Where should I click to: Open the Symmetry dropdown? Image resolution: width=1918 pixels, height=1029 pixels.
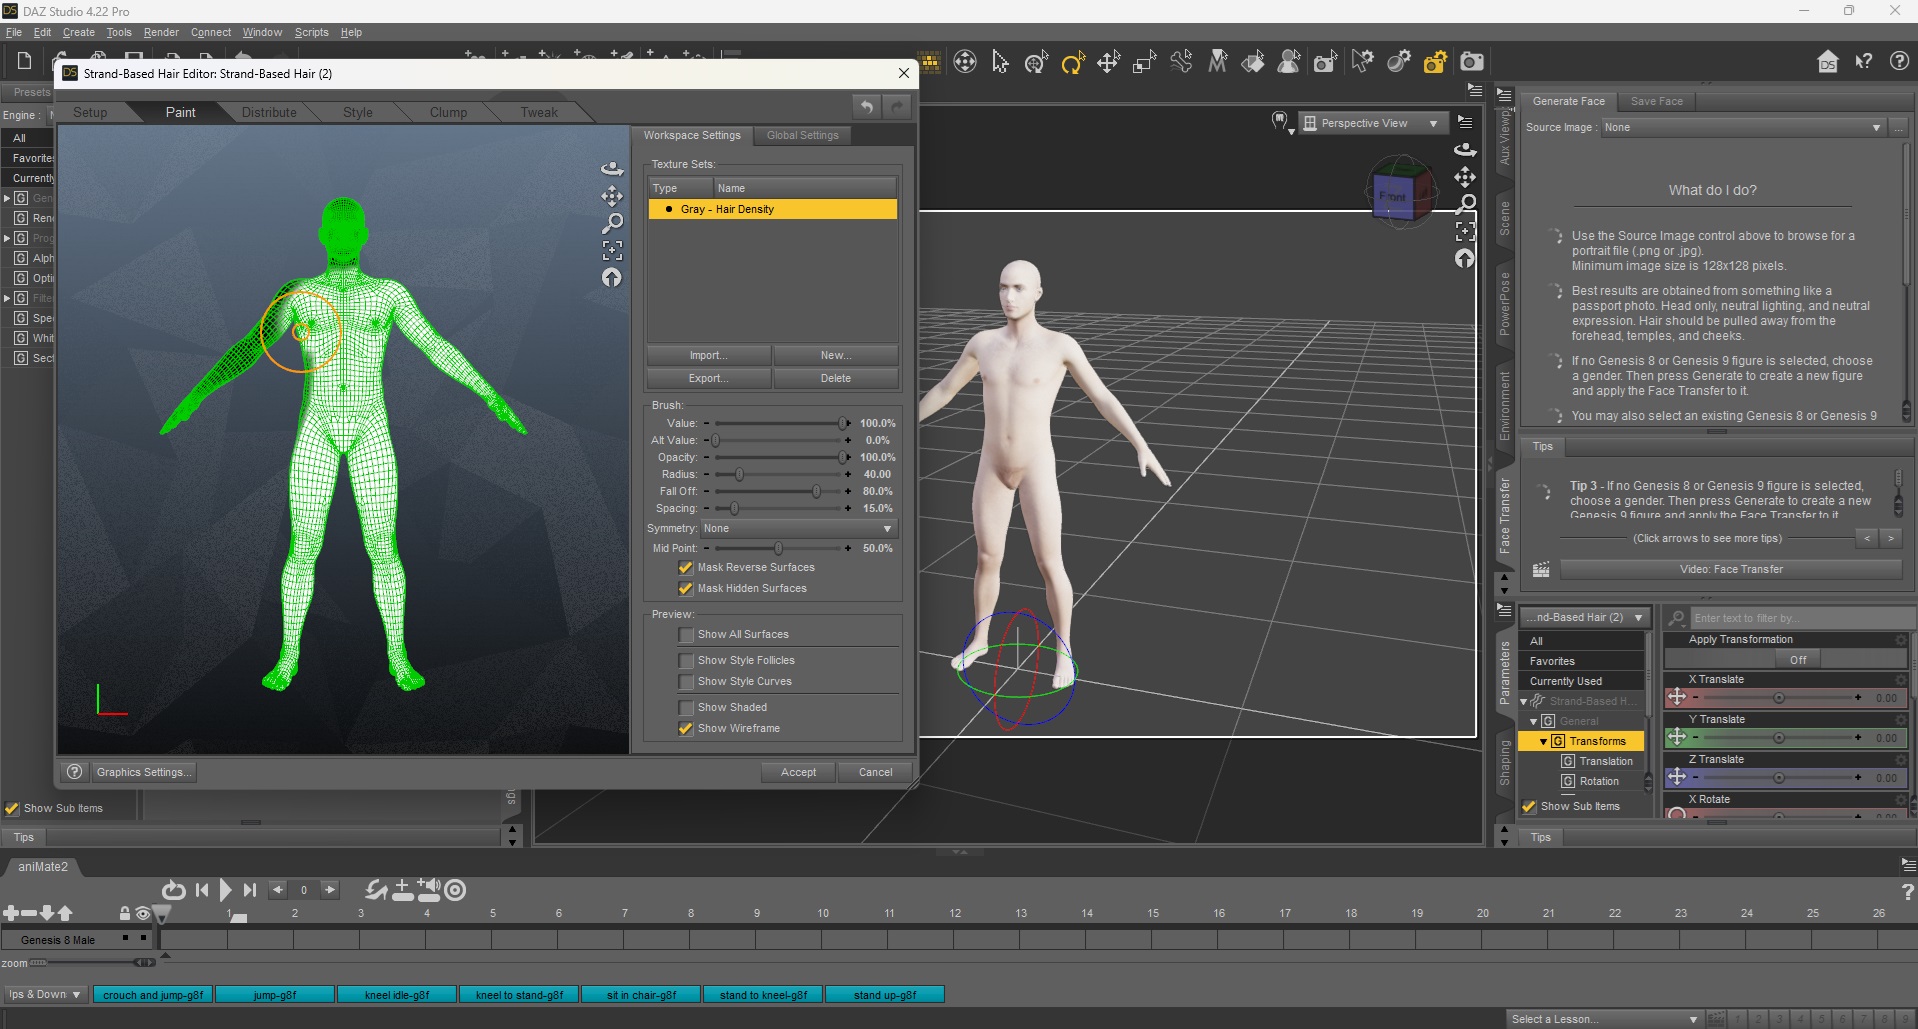pyautogui.click(x=798, y=528)
